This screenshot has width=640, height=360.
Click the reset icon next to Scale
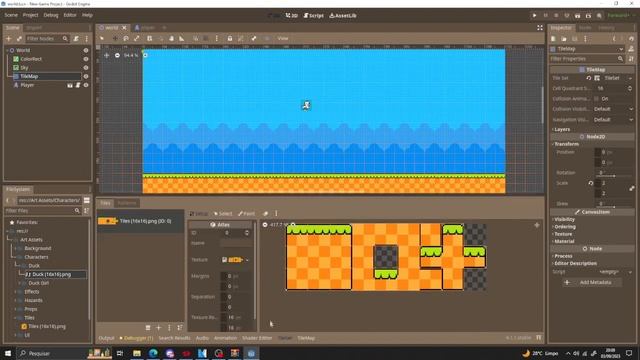point(591,183)
